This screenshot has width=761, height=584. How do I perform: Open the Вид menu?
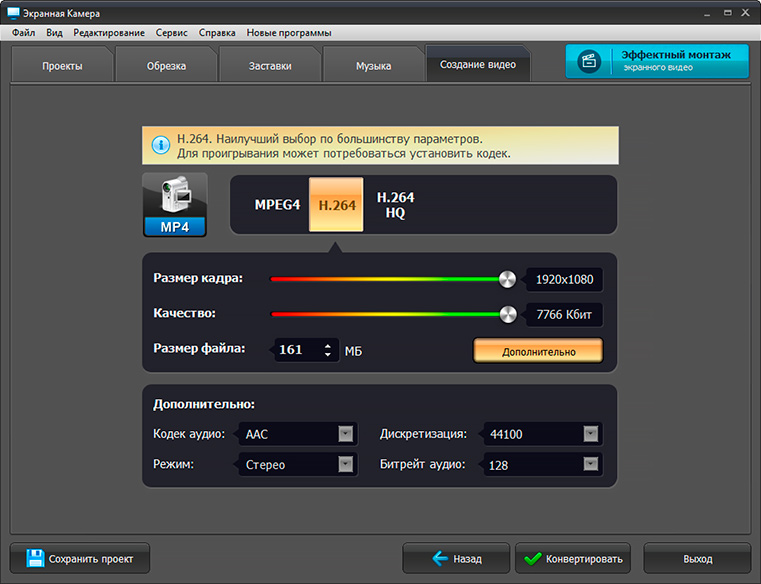click(x=54, y=33)
